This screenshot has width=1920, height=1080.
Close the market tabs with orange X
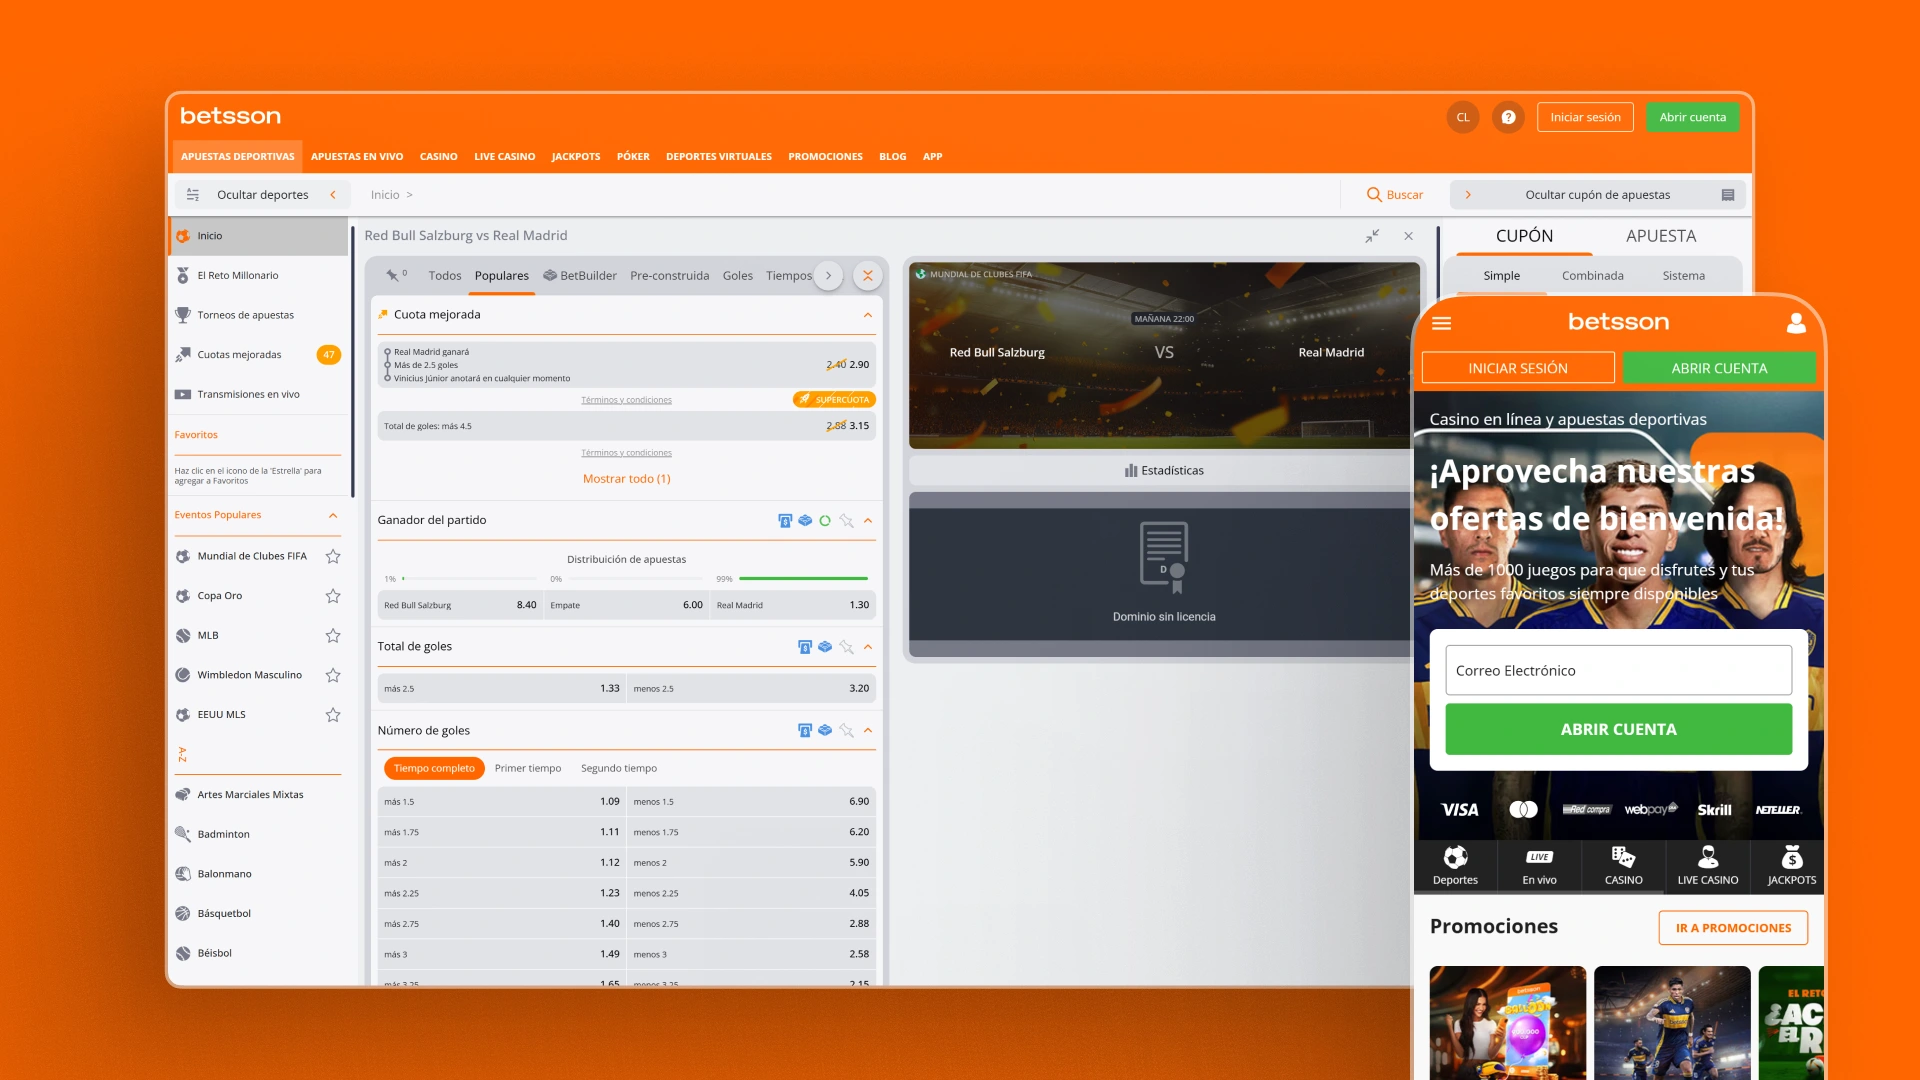(868, 276)
